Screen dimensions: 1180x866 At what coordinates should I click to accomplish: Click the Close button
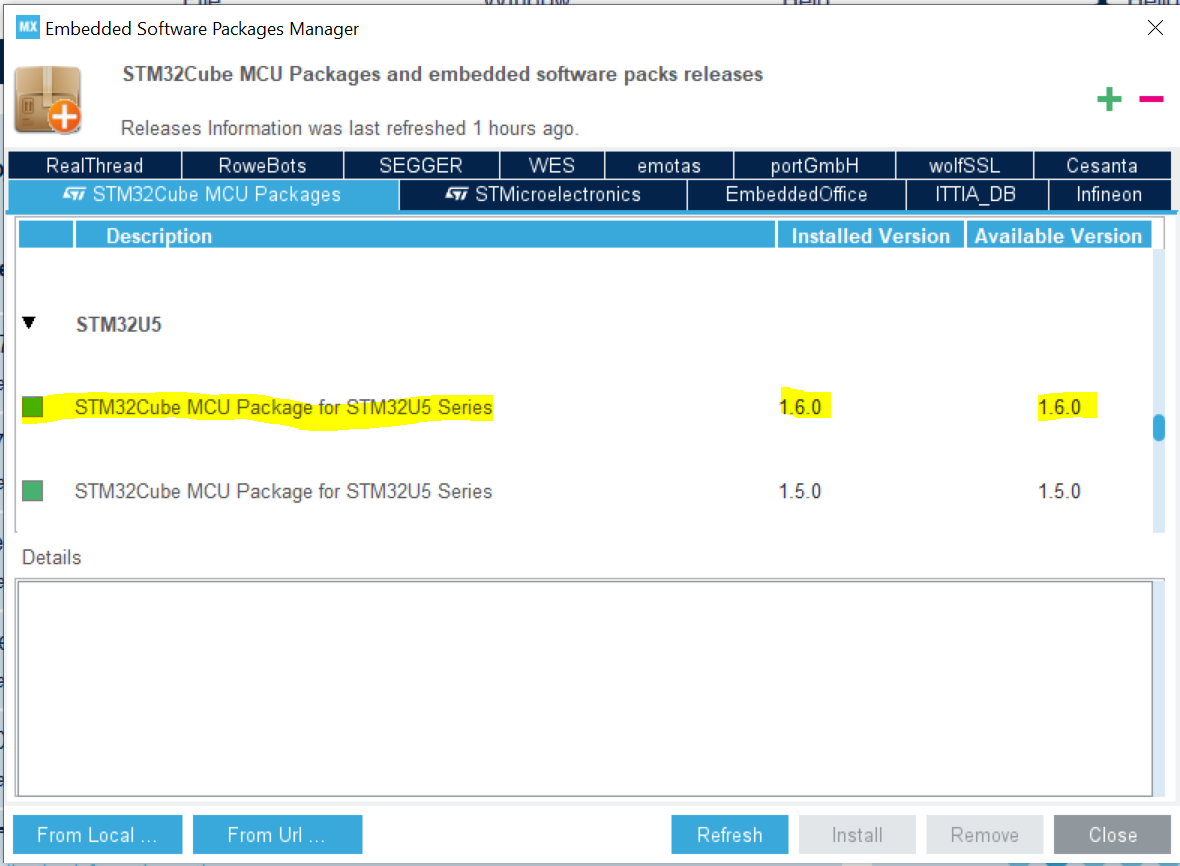point(1112,834)
